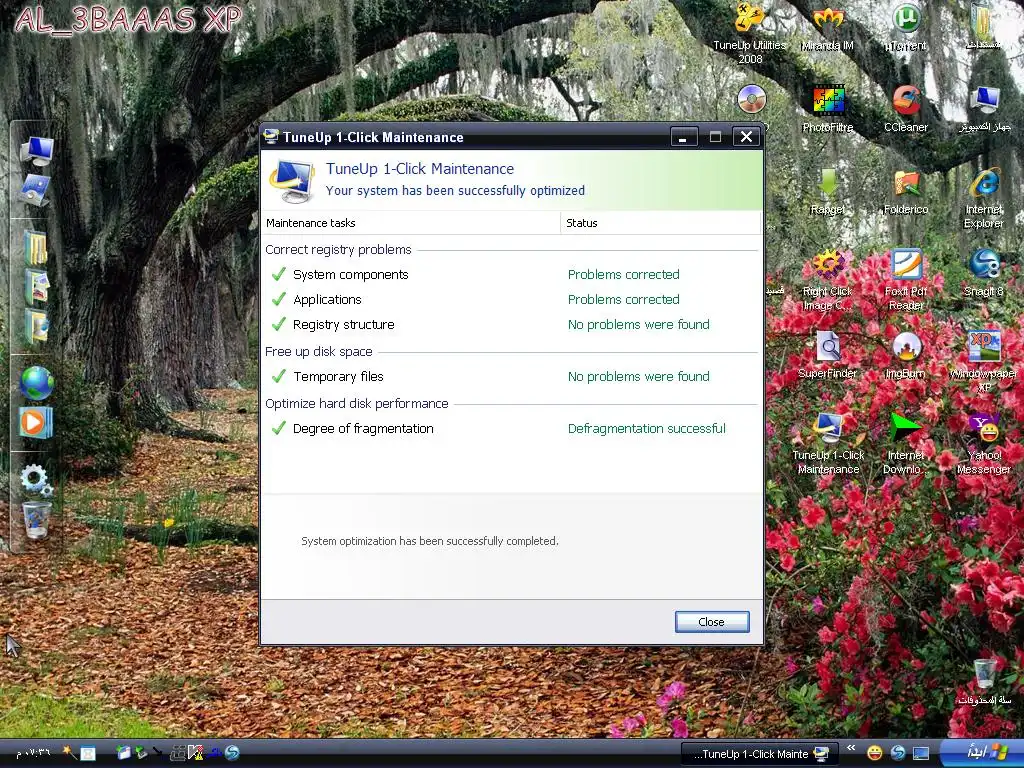Launch SnagIt 8 from the desktop
The width and height of the screenshot is (1024, 768).
click(984, 273)
